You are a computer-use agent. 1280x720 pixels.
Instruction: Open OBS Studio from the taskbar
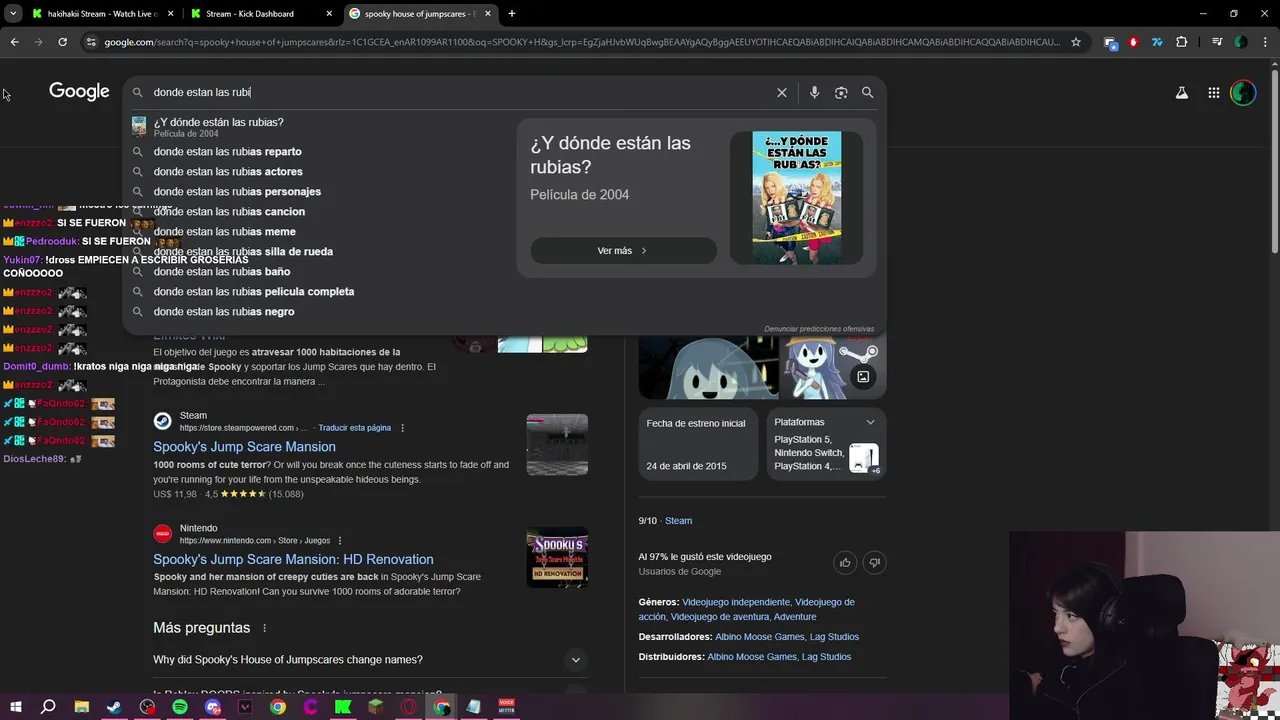(x=147, y=707)
